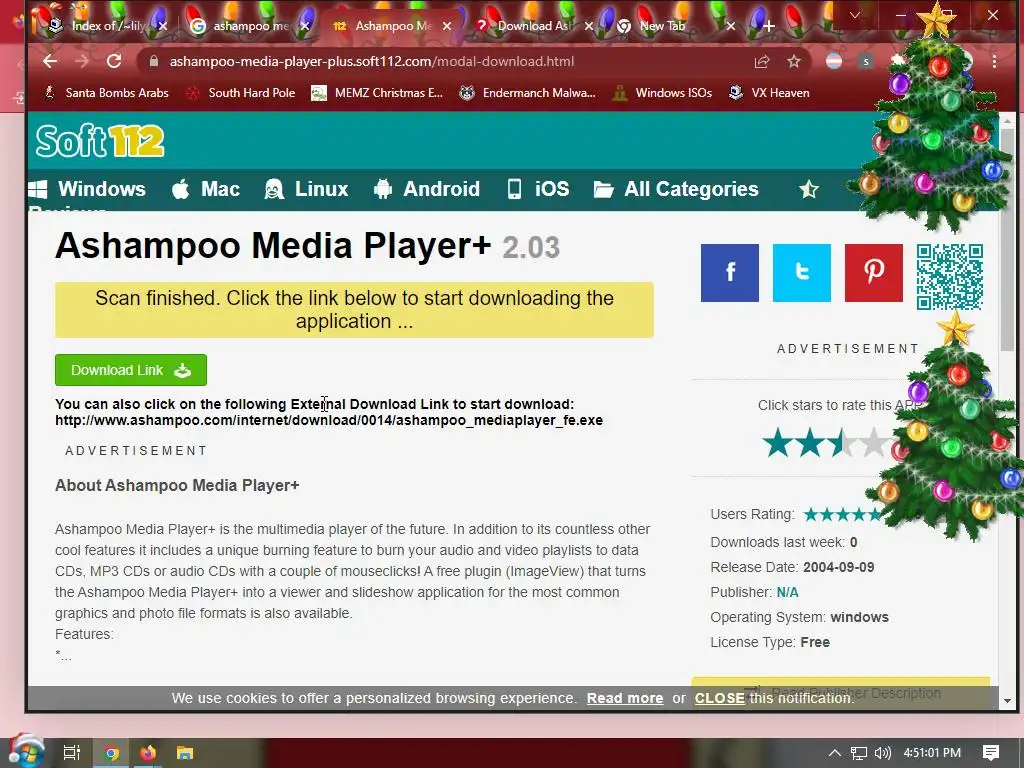Switch to the 'Download As' tab
The width and height of the screenshot is (1024, 768).
[x=532, y=26]
